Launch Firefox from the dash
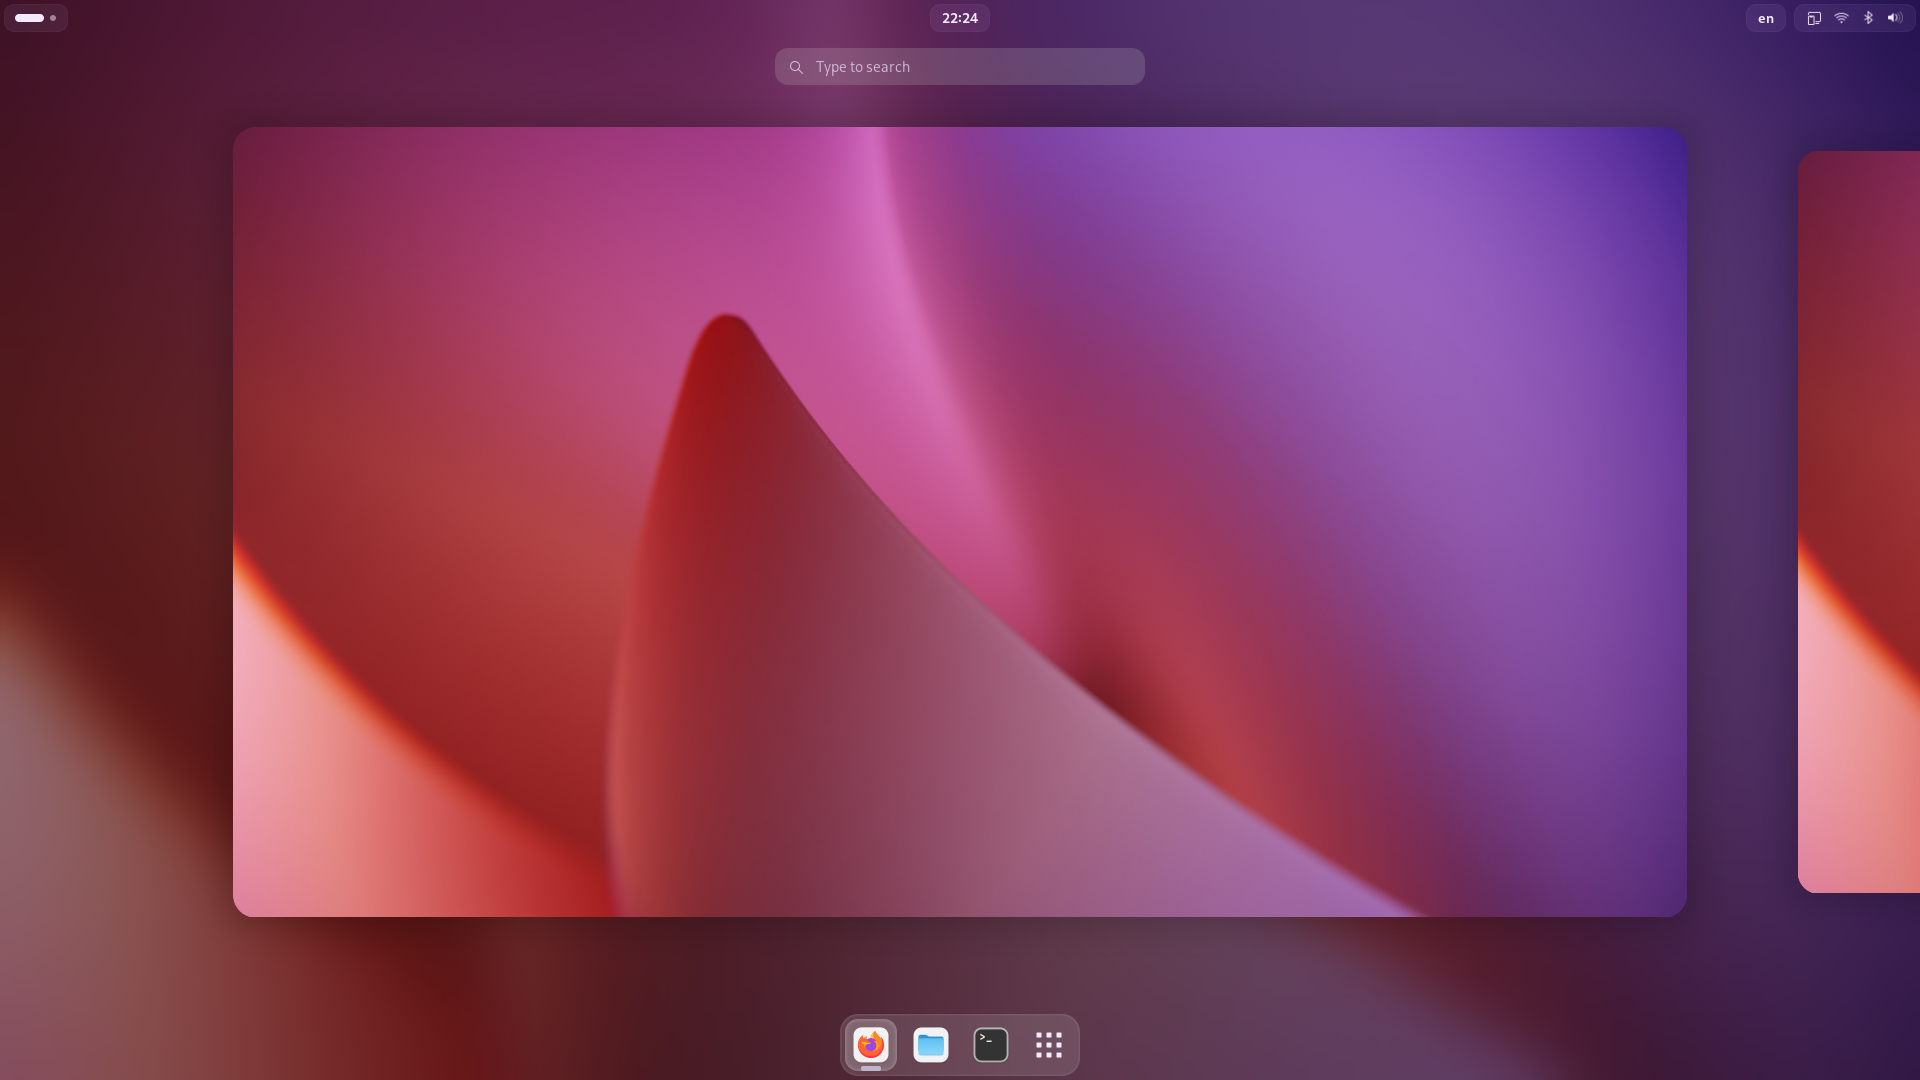This screenshot has width=1920, height=1080. click(x=871, y=1044)
